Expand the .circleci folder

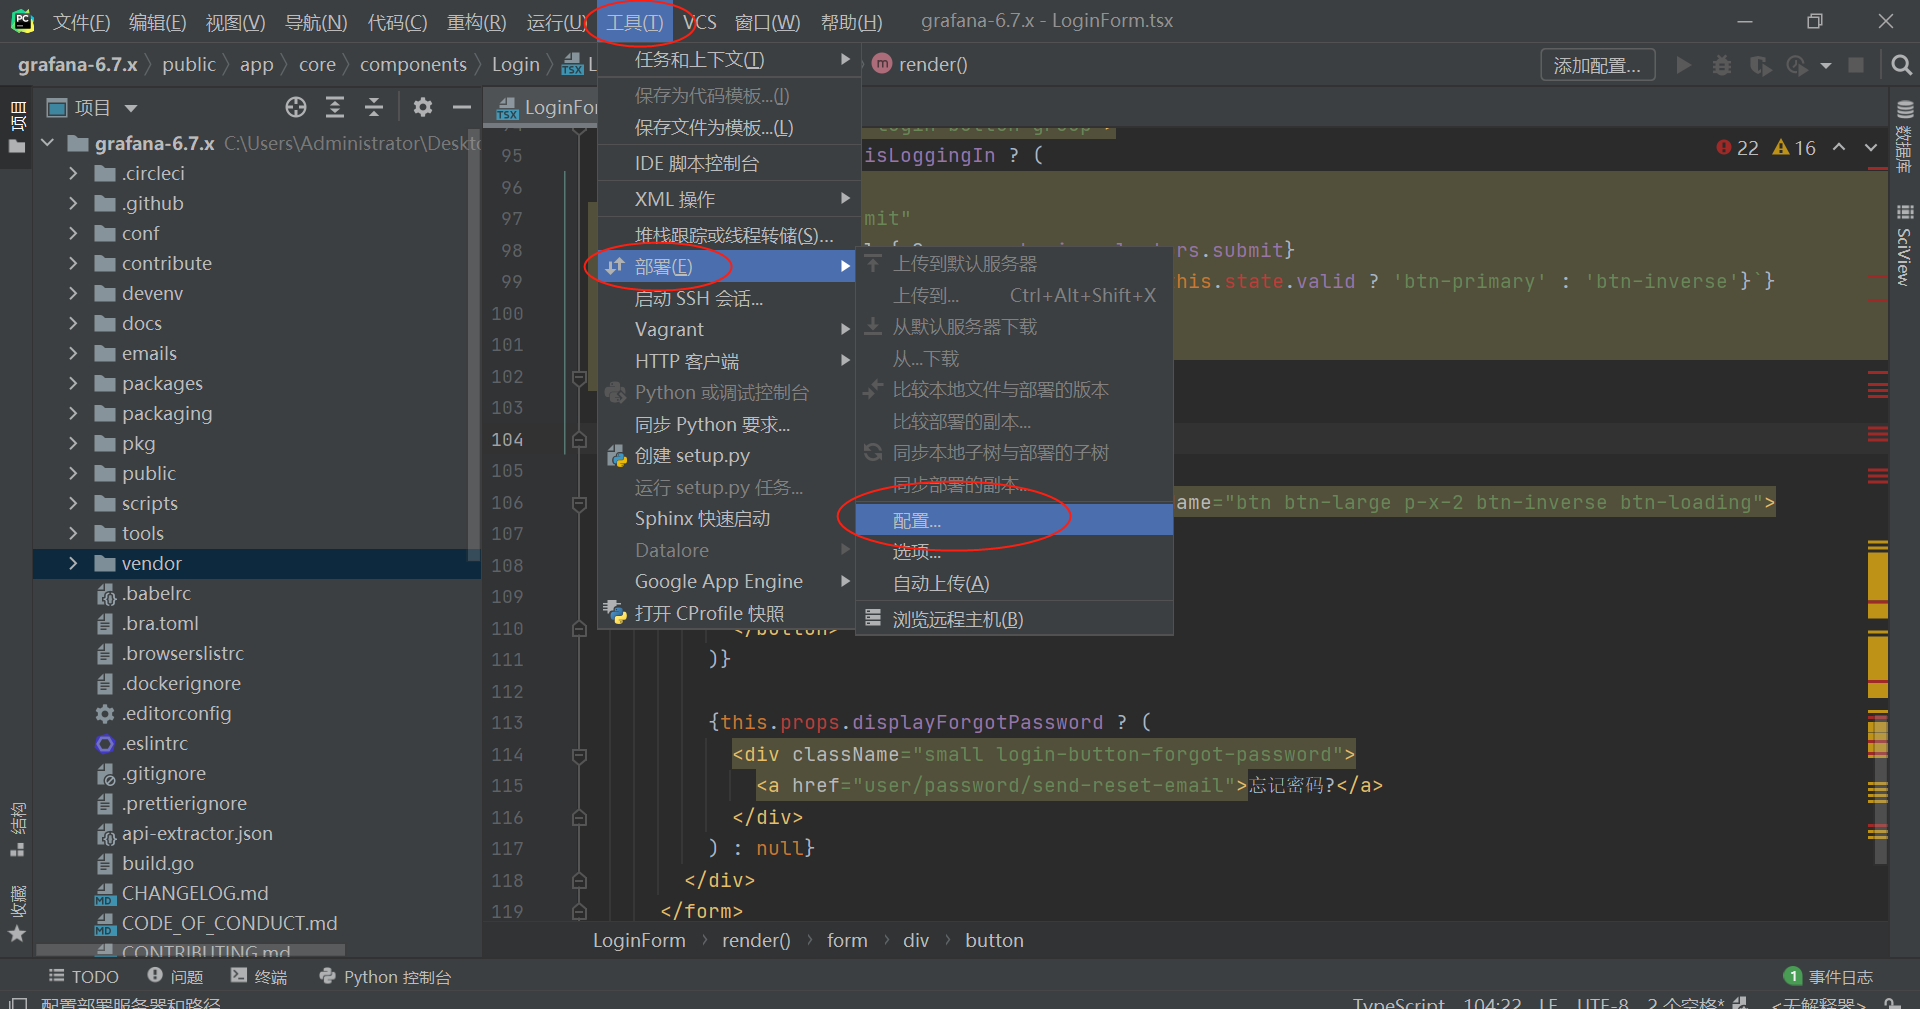(72, 173)
